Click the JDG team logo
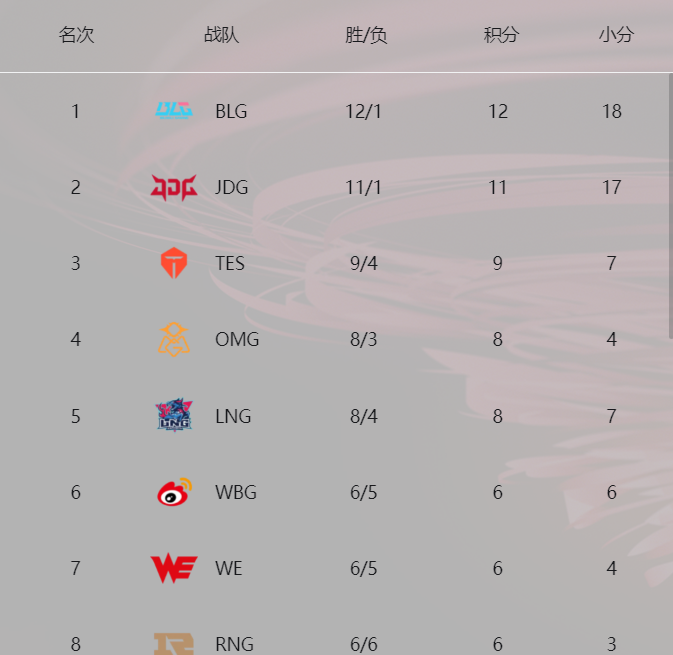The width and height of the screenshot is (673, 655). pyautogui.click(x=174, y=187)
